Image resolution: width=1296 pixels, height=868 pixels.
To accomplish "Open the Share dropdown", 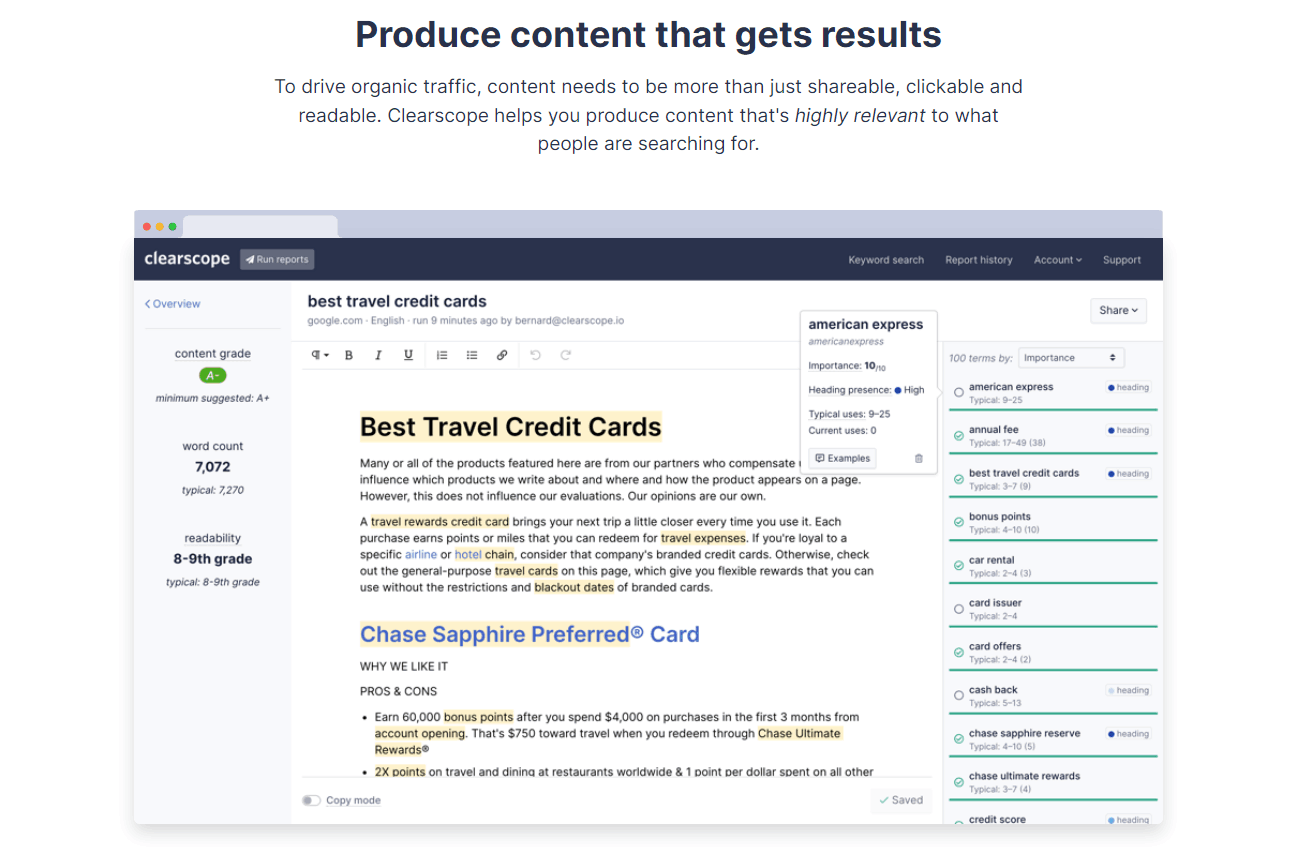I will (x=1118, y=310).
